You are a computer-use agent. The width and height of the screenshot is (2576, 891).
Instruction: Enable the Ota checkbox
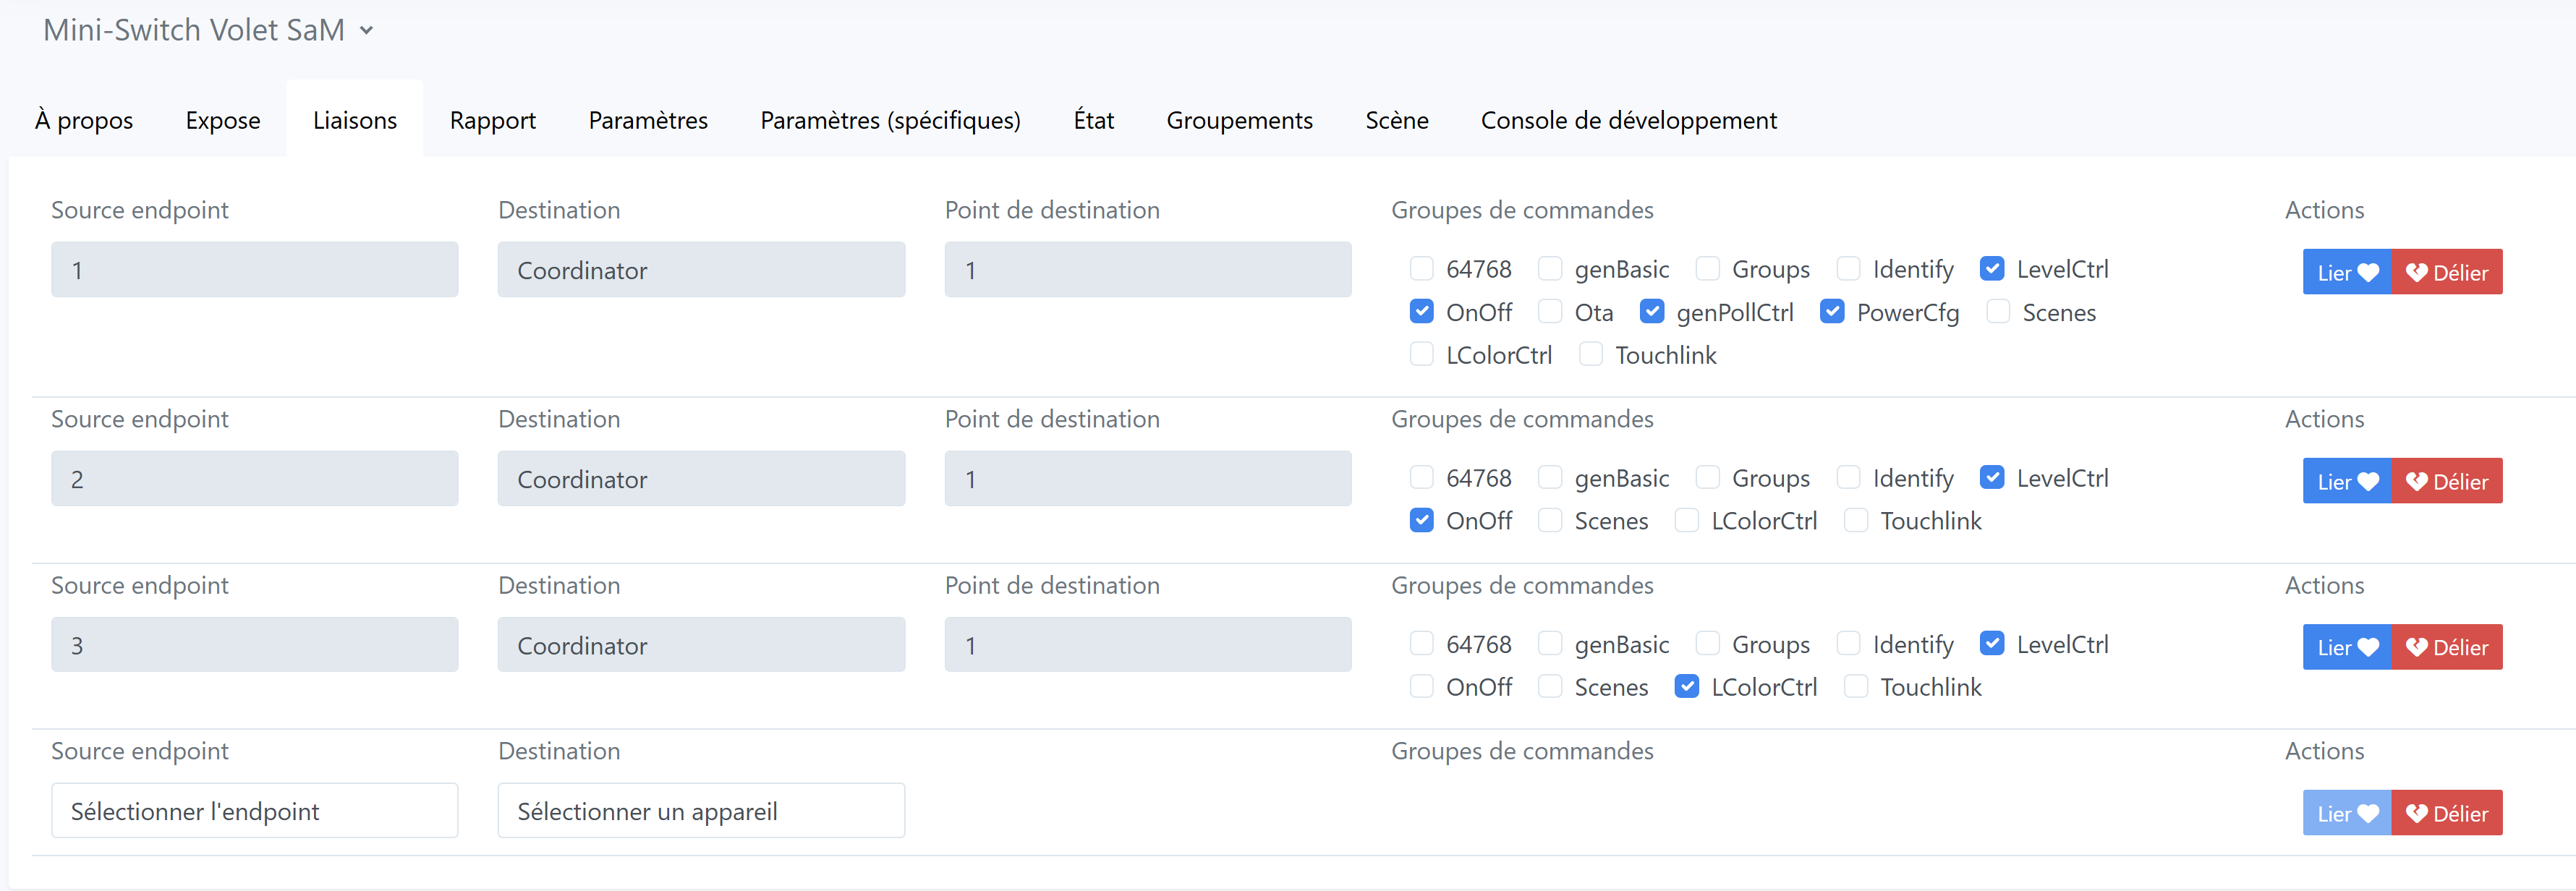coord(1550,311)
